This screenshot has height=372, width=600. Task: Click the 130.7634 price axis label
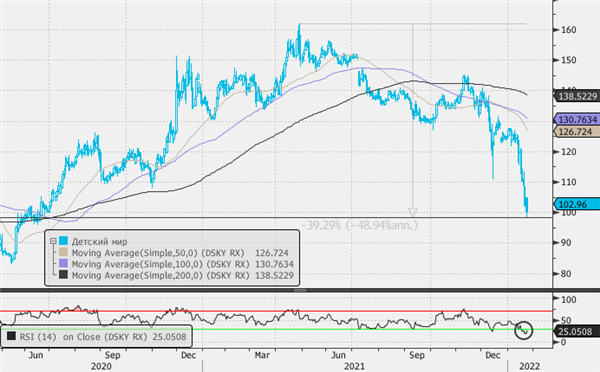tap(577, 120)
